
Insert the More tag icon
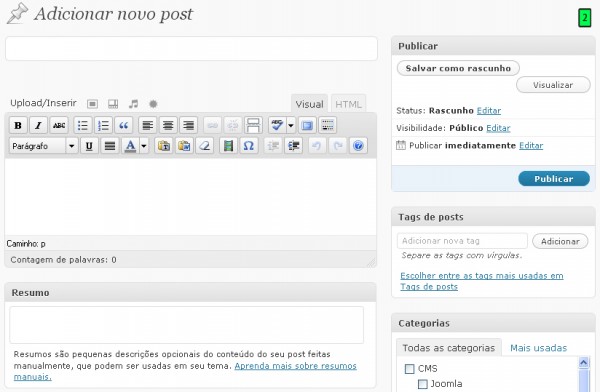click(x=253, y=125)
